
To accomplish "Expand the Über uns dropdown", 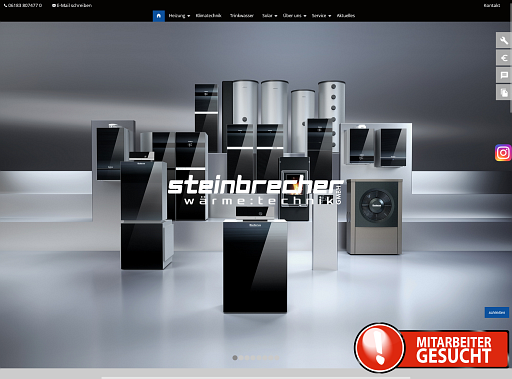I will click(294, 16).
